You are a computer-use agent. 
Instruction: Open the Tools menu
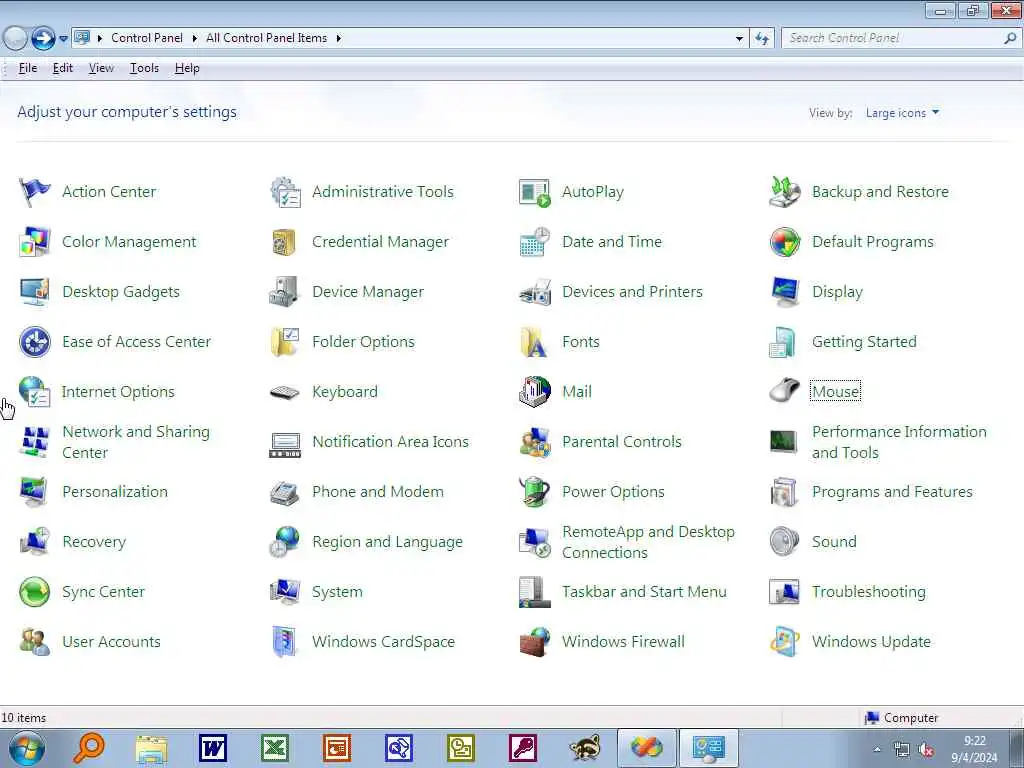click(x=144, y=68)
